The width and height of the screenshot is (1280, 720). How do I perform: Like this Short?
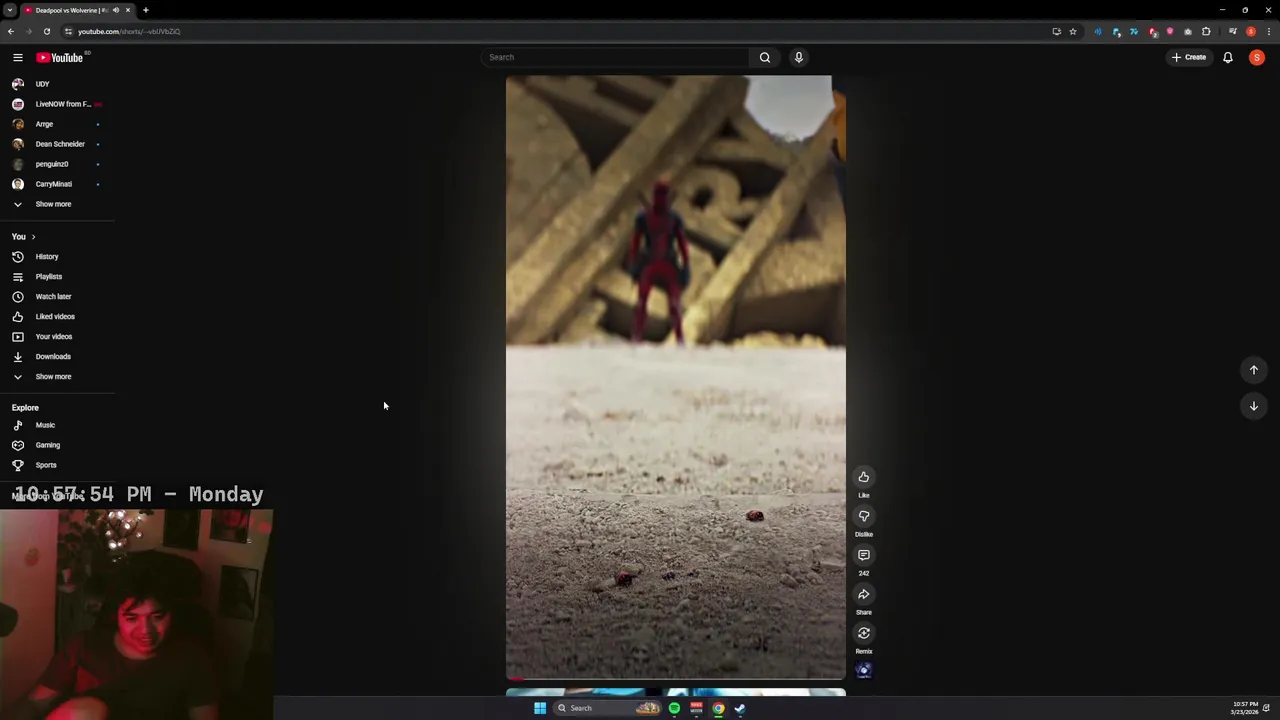[x=864, y=477]
